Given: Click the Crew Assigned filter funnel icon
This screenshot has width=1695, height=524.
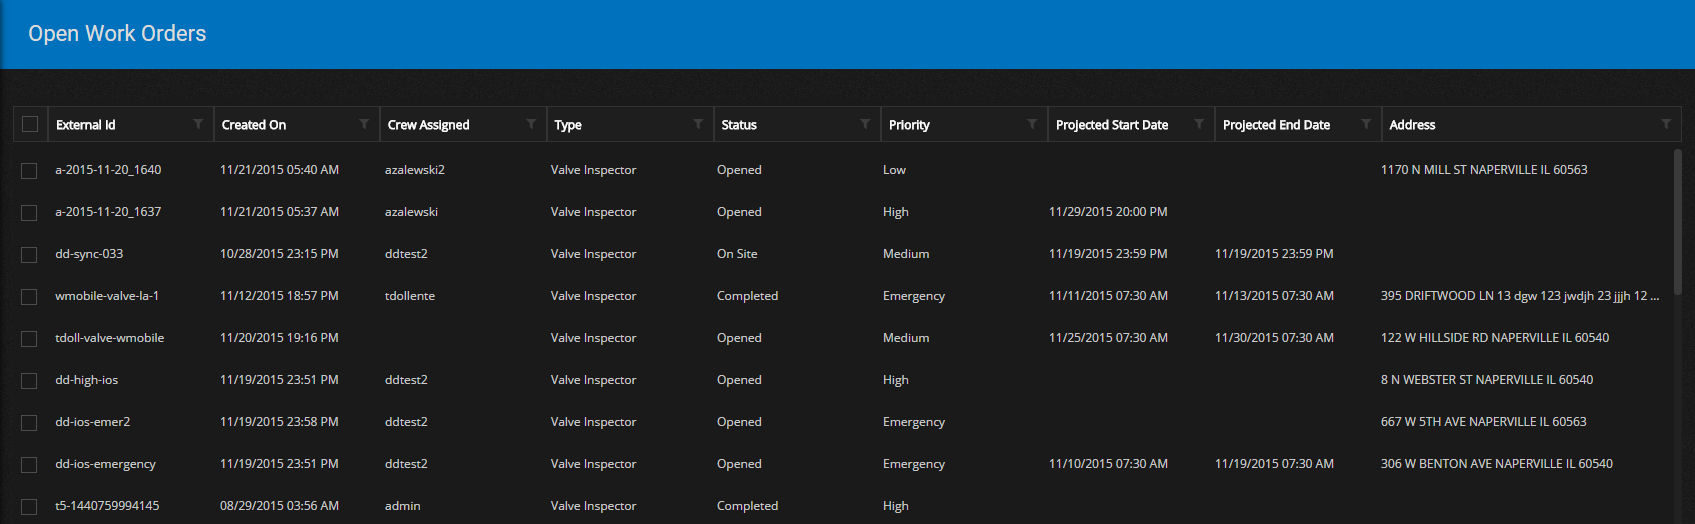Looking at the screenshot, I should click(x=531, y=124).
